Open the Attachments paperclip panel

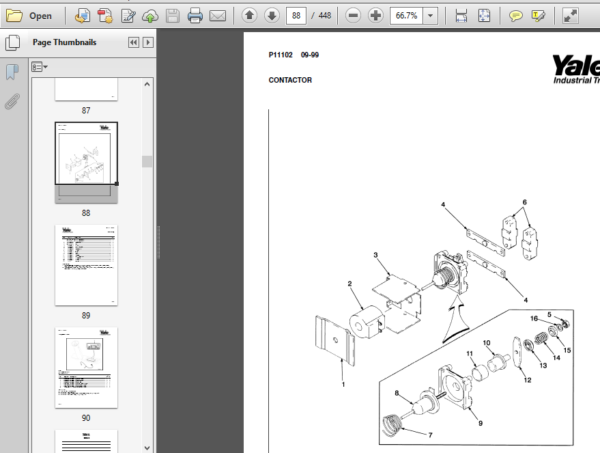coord(12,101)
